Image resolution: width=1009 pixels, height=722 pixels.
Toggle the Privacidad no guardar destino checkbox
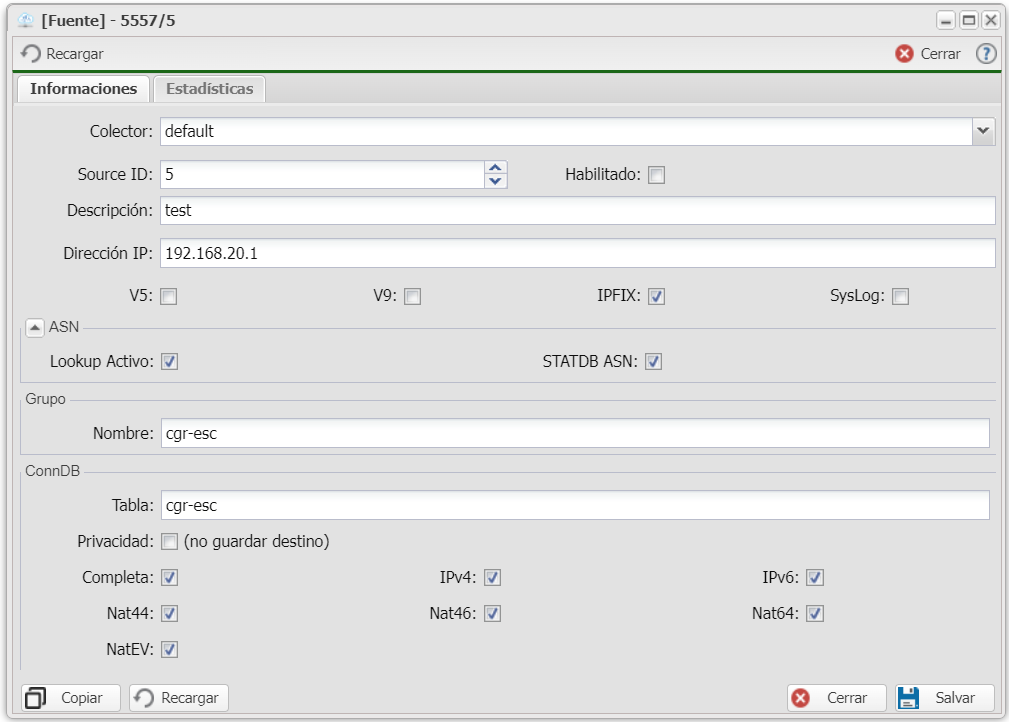click(x=169, y=542)
